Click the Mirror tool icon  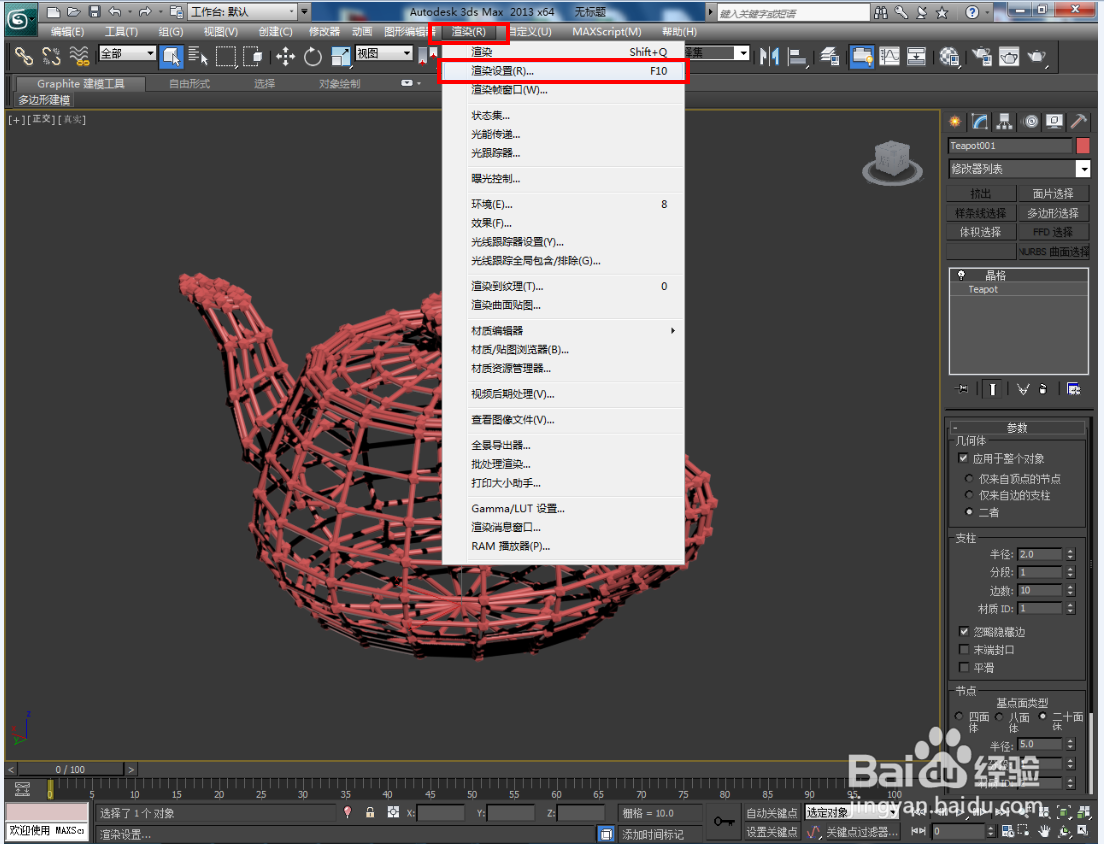click(769, 56)
